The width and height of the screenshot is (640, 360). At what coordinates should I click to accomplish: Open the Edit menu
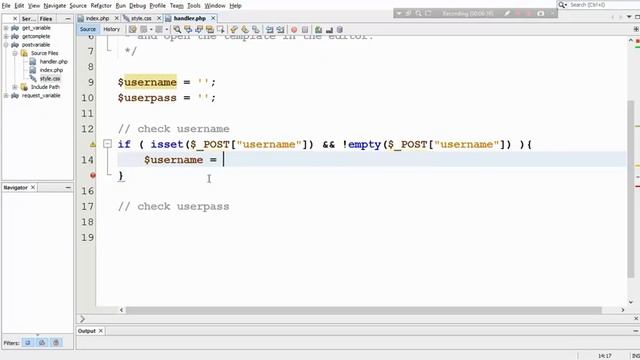coord(19,6)
